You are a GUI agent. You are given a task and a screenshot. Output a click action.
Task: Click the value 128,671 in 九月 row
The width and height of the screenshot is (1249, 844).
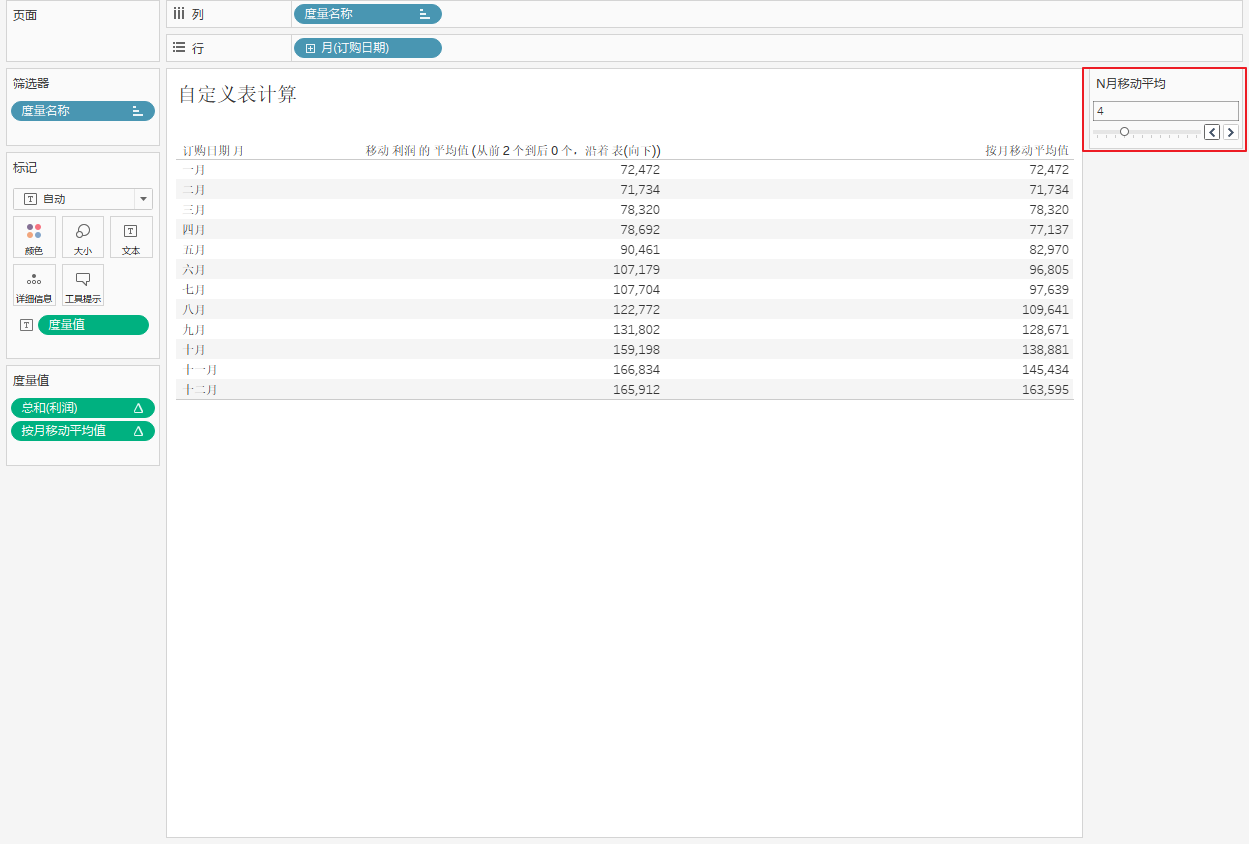(x=1045, y=330)
